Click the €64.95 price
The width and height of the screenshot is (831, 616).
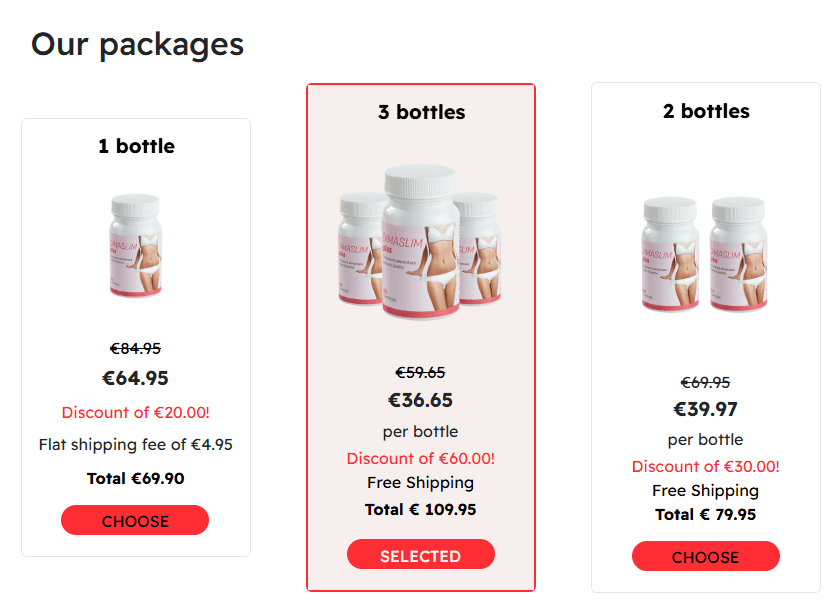pyautogui.click(x=135, y=378)
